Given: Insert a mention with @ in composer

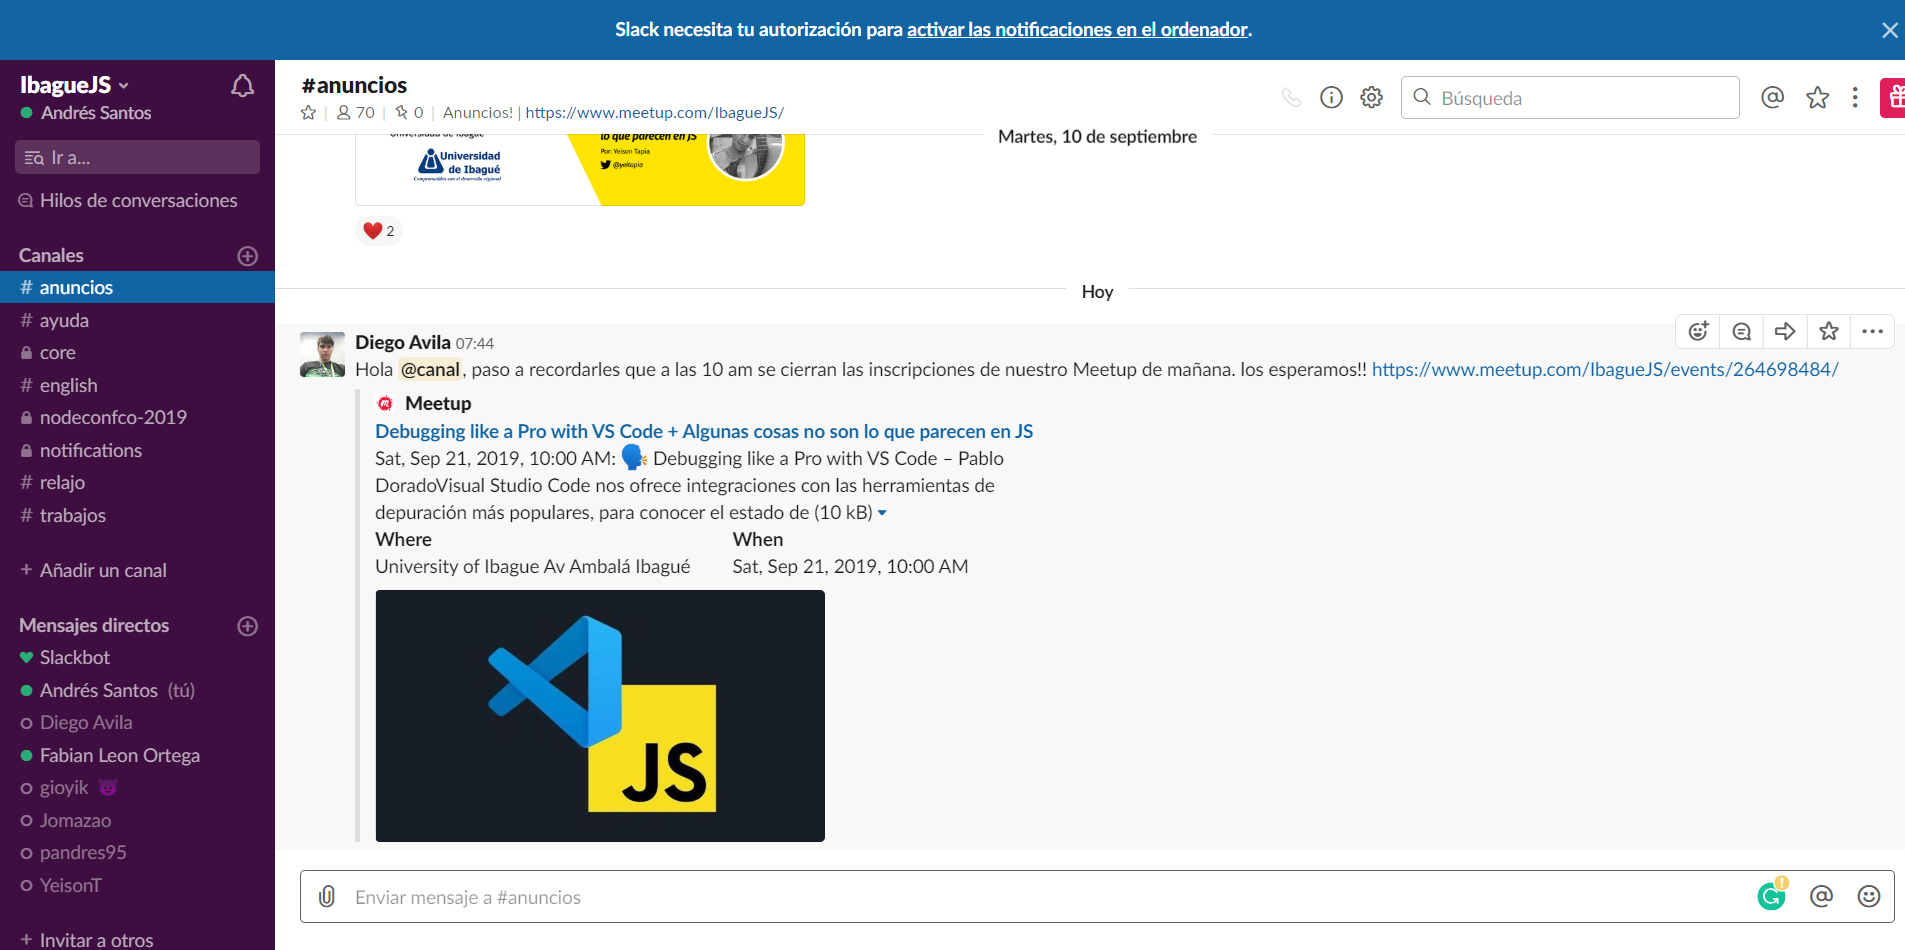Looking at the screenshot, I should coord(1821,896).
